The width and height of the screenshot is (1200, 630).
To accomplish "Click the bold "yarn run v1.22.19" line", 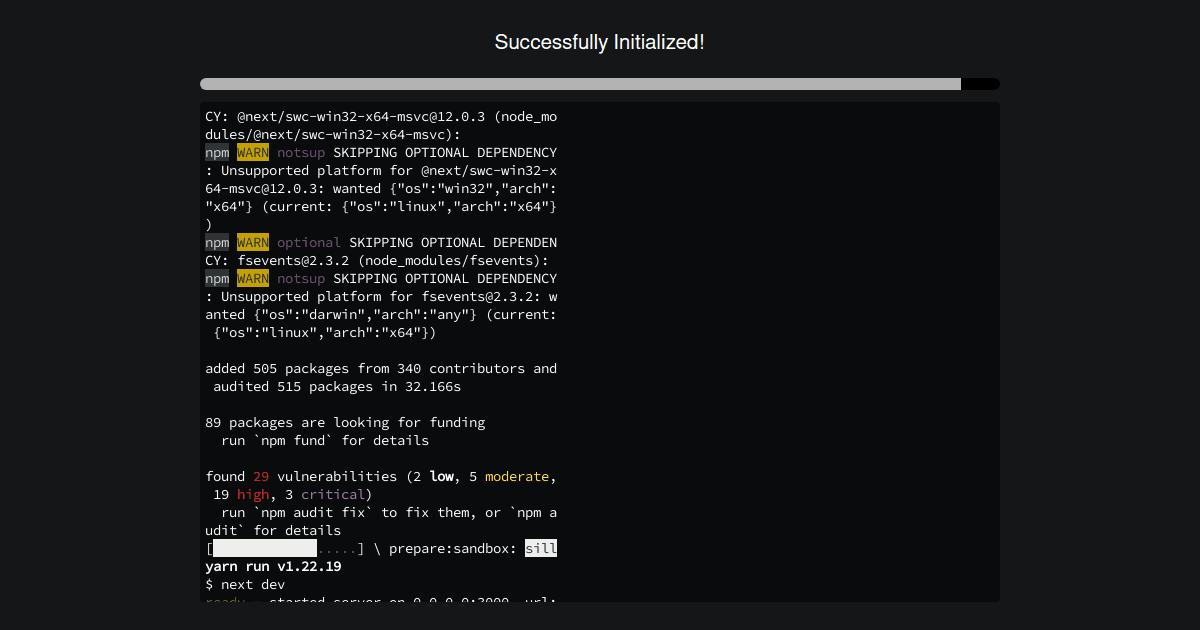I will click(273, 567).
